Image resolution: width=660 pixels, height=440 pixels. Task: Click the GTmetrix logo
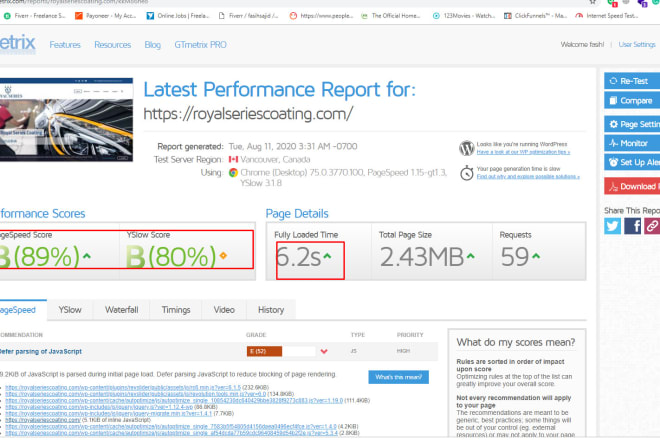17,43
